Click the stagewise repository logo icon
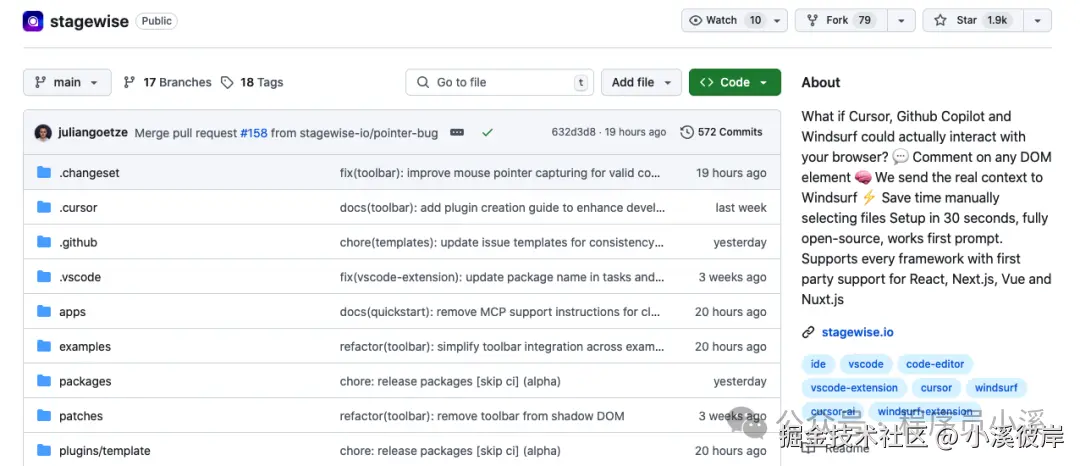1080x466 pixels. coord(33,21)
